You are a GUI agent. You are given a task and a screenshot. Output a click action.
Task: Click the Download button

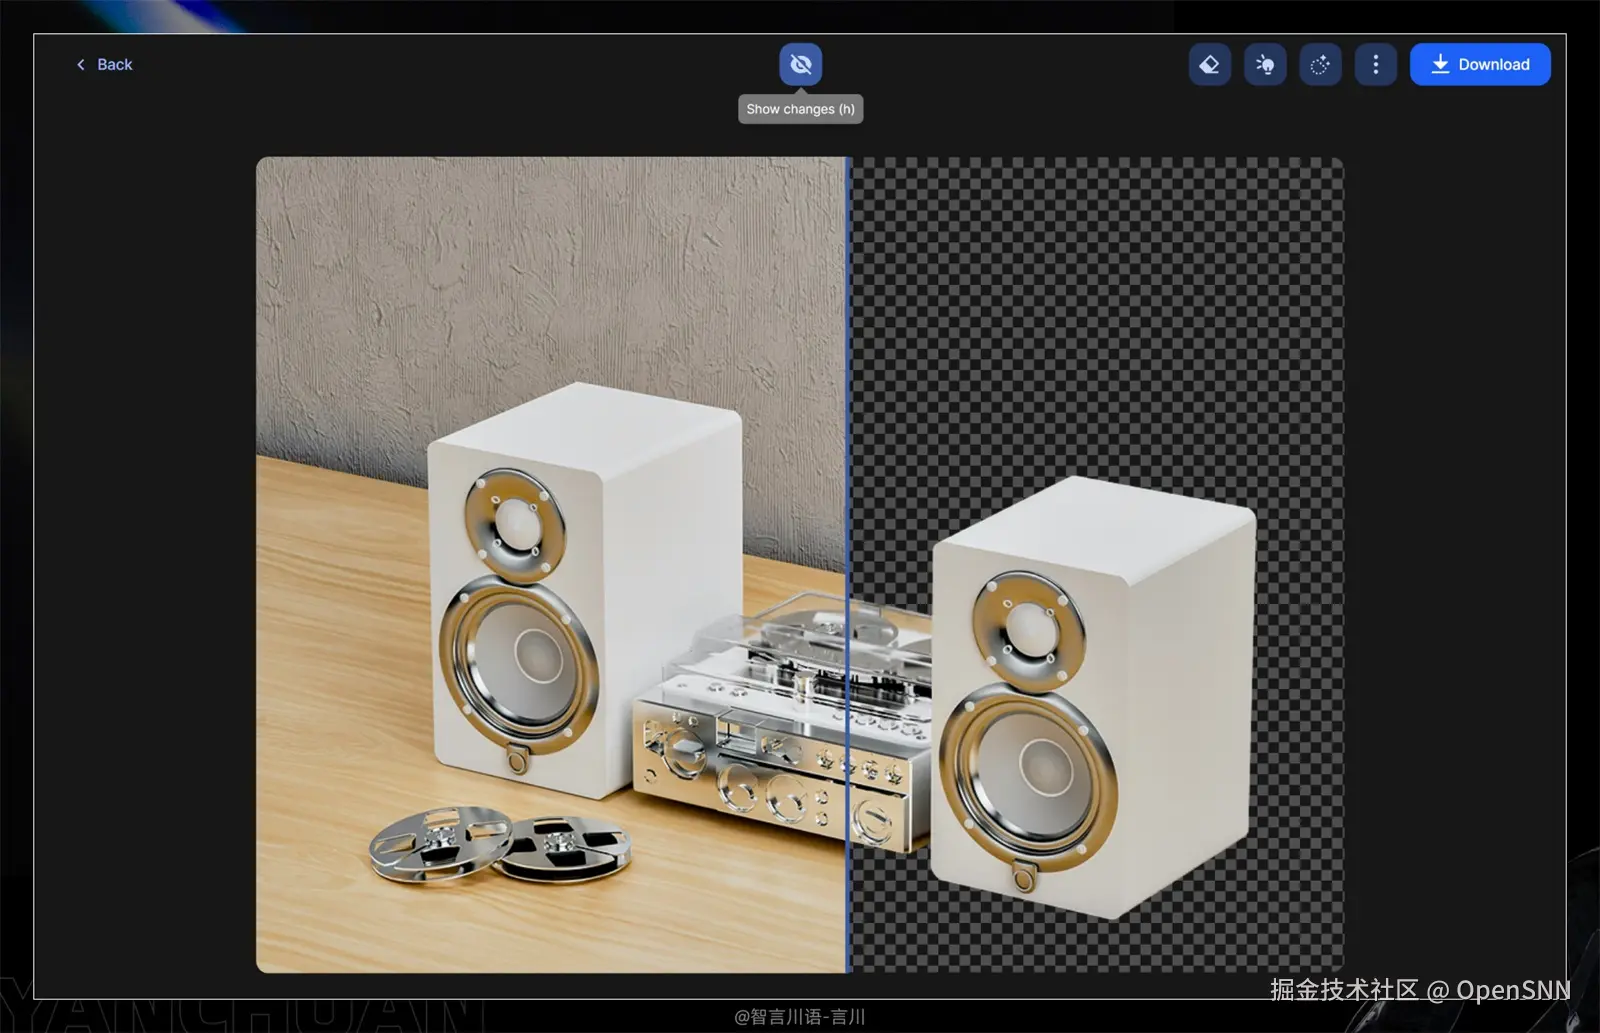1480,65
